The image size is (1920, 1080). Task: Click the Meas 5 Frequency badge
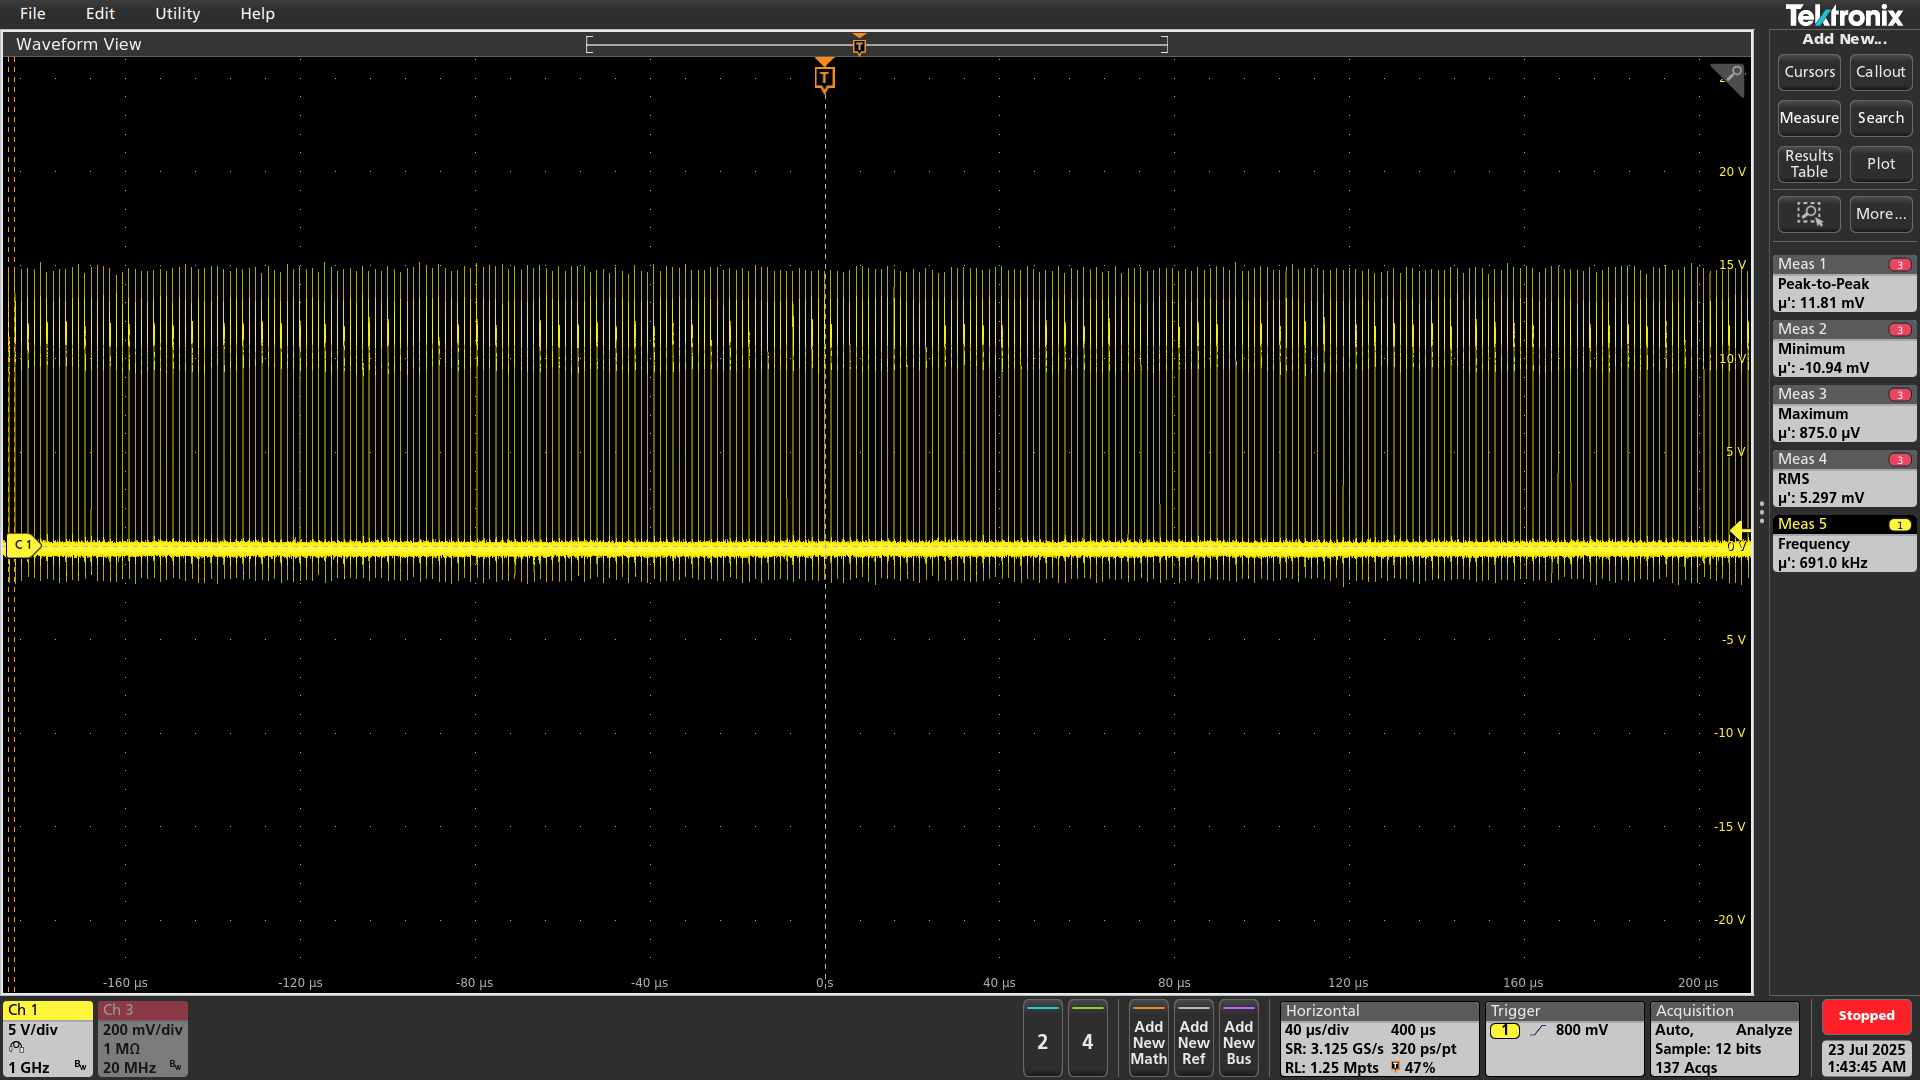click(1843, 544)
